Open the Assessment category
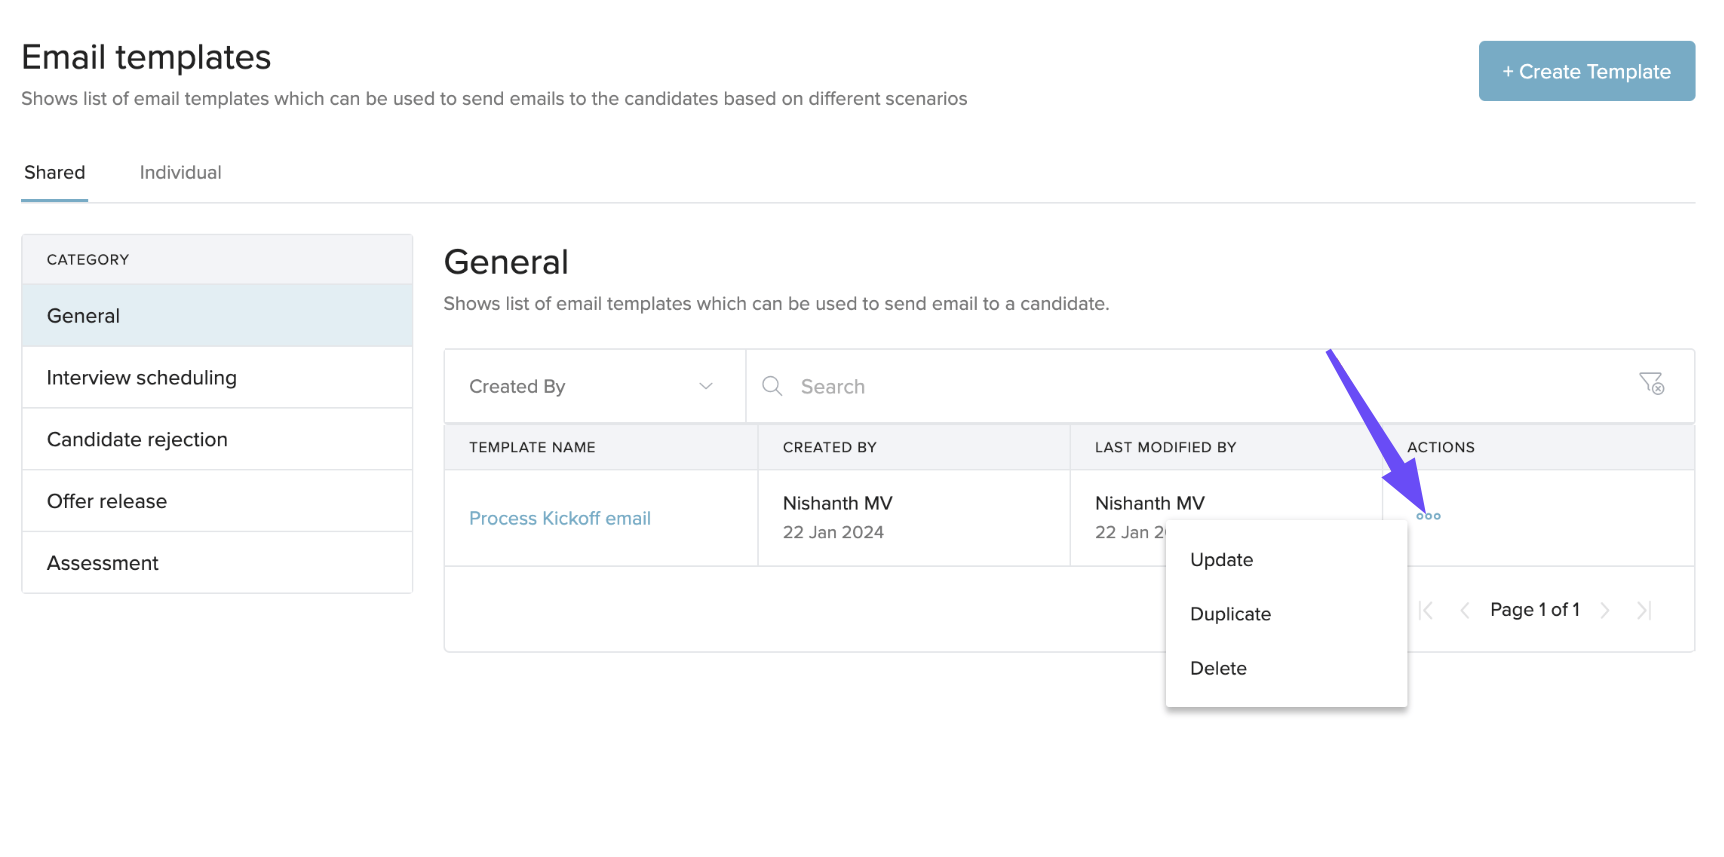This screenshot has height=857, width=1724. 103,563
